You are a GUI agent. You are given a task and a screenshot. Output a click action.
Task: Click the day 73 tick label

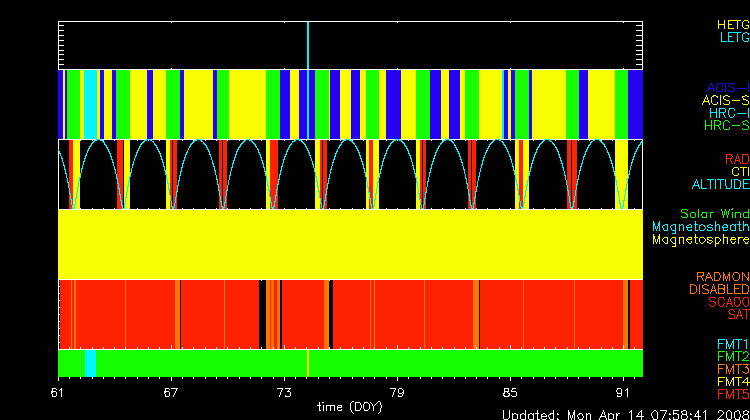click(284, 391)
